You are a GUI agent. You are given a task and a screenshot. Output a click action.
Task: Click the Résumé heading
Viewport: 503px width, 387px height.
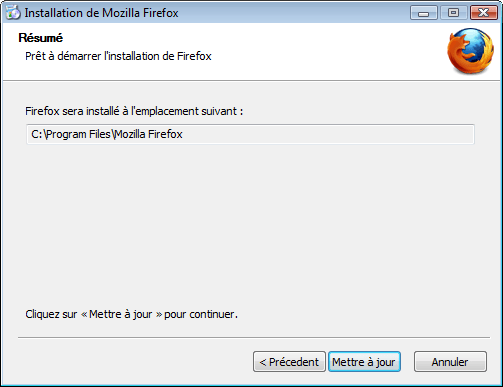click(41, 38)
